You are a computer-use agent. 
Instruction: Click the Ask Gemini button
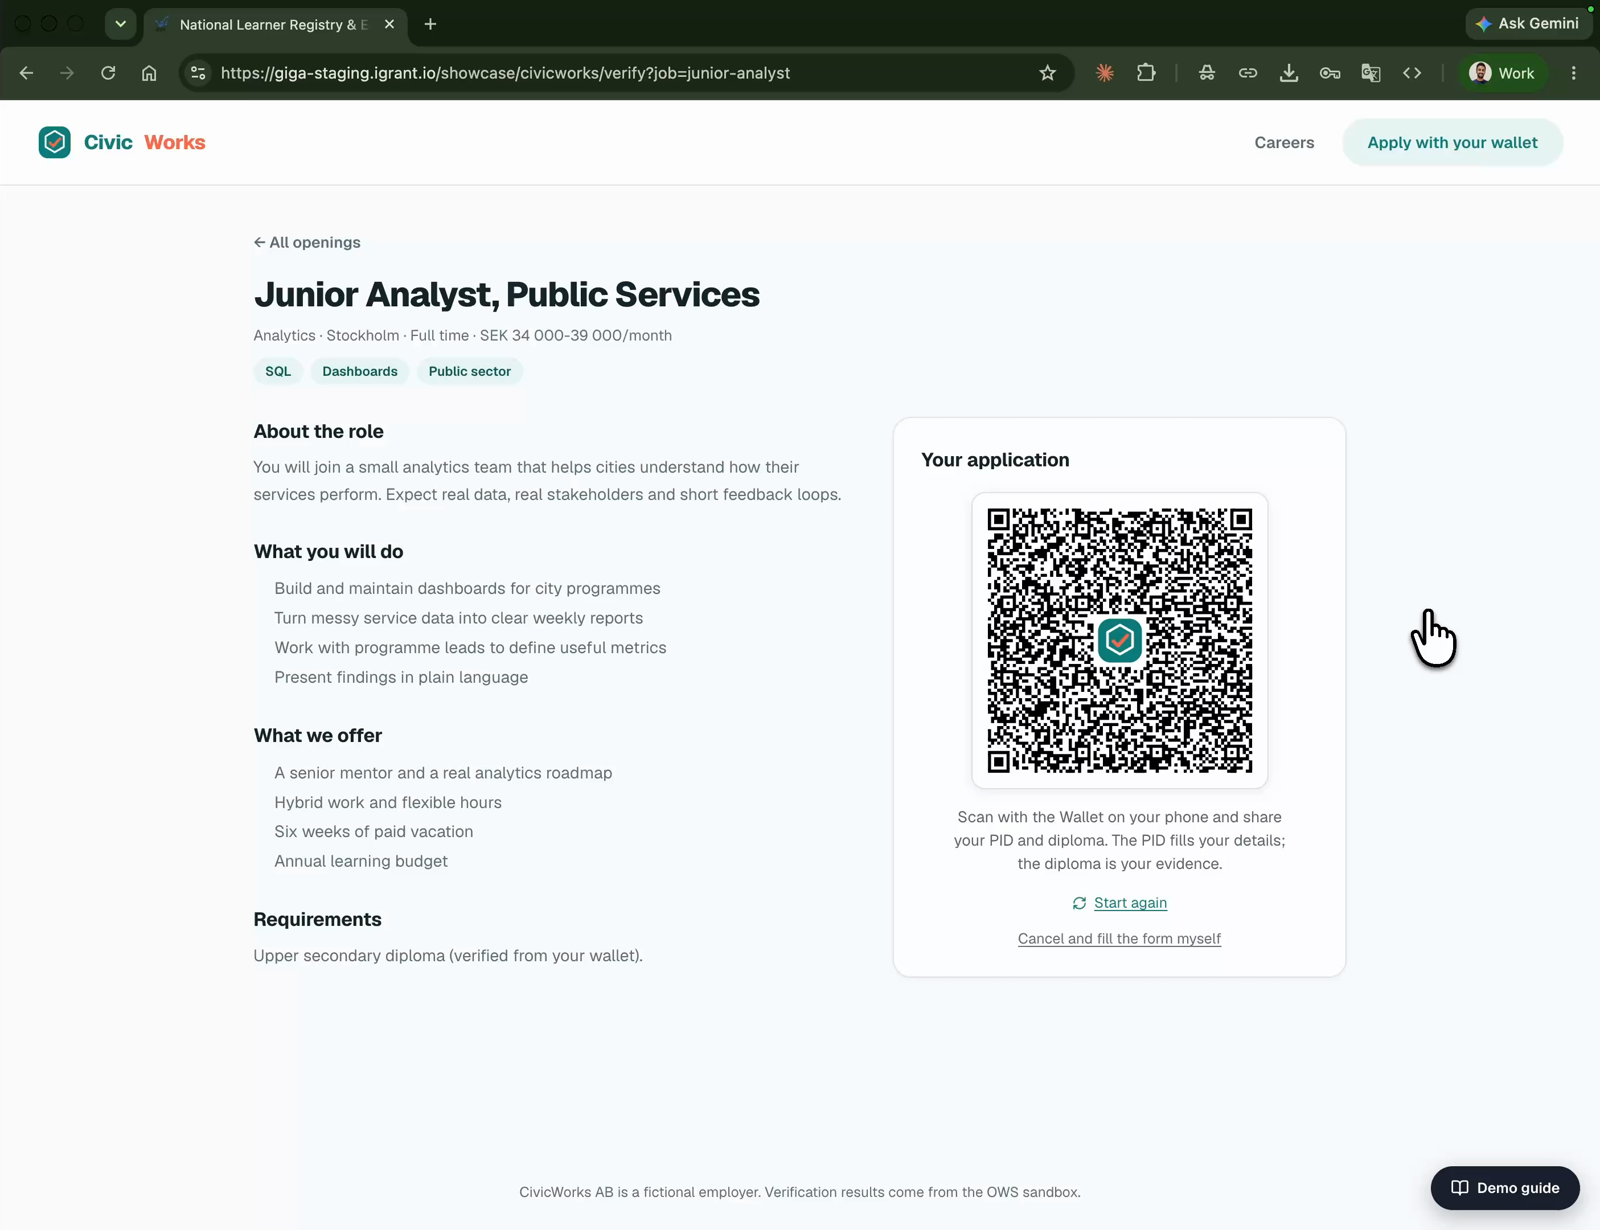(x=1529, y=23)
